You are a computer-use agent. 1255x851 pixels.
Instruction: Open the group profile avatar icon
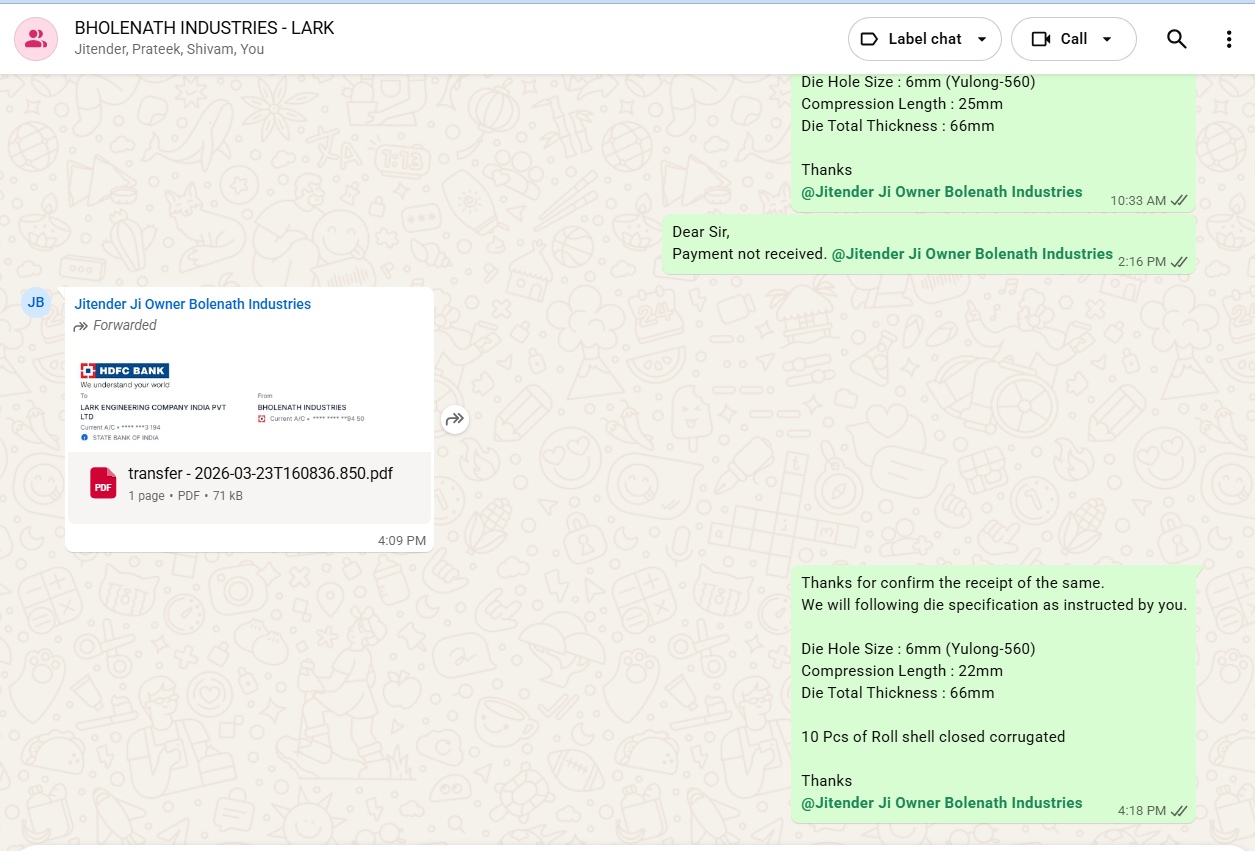tap(36, 39)
